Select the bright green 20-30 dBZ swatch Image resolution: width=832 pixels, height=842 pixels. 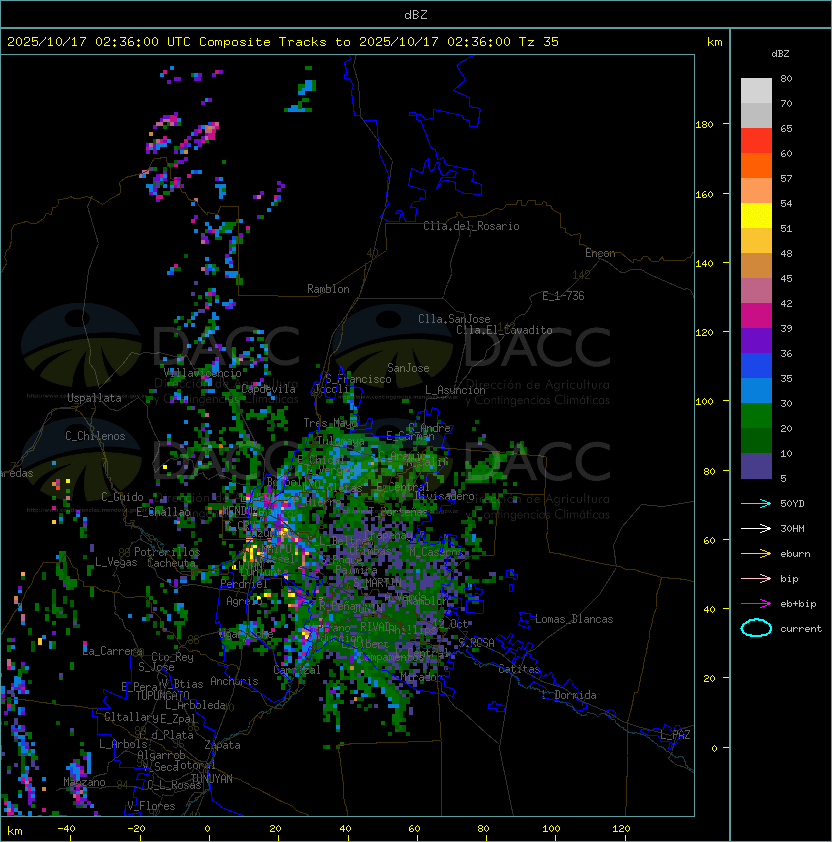click(x=756, y=415)
